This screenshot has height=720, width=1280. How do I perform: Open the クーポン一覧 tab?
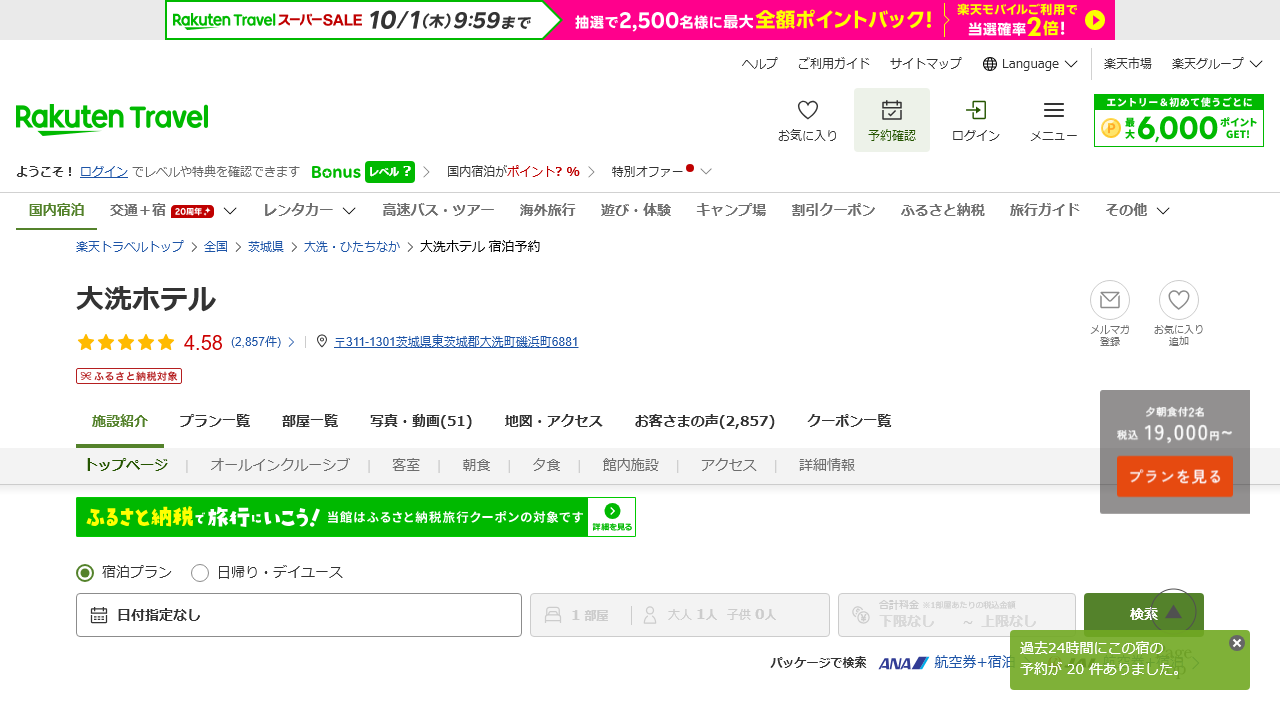[x=849, y=421]
